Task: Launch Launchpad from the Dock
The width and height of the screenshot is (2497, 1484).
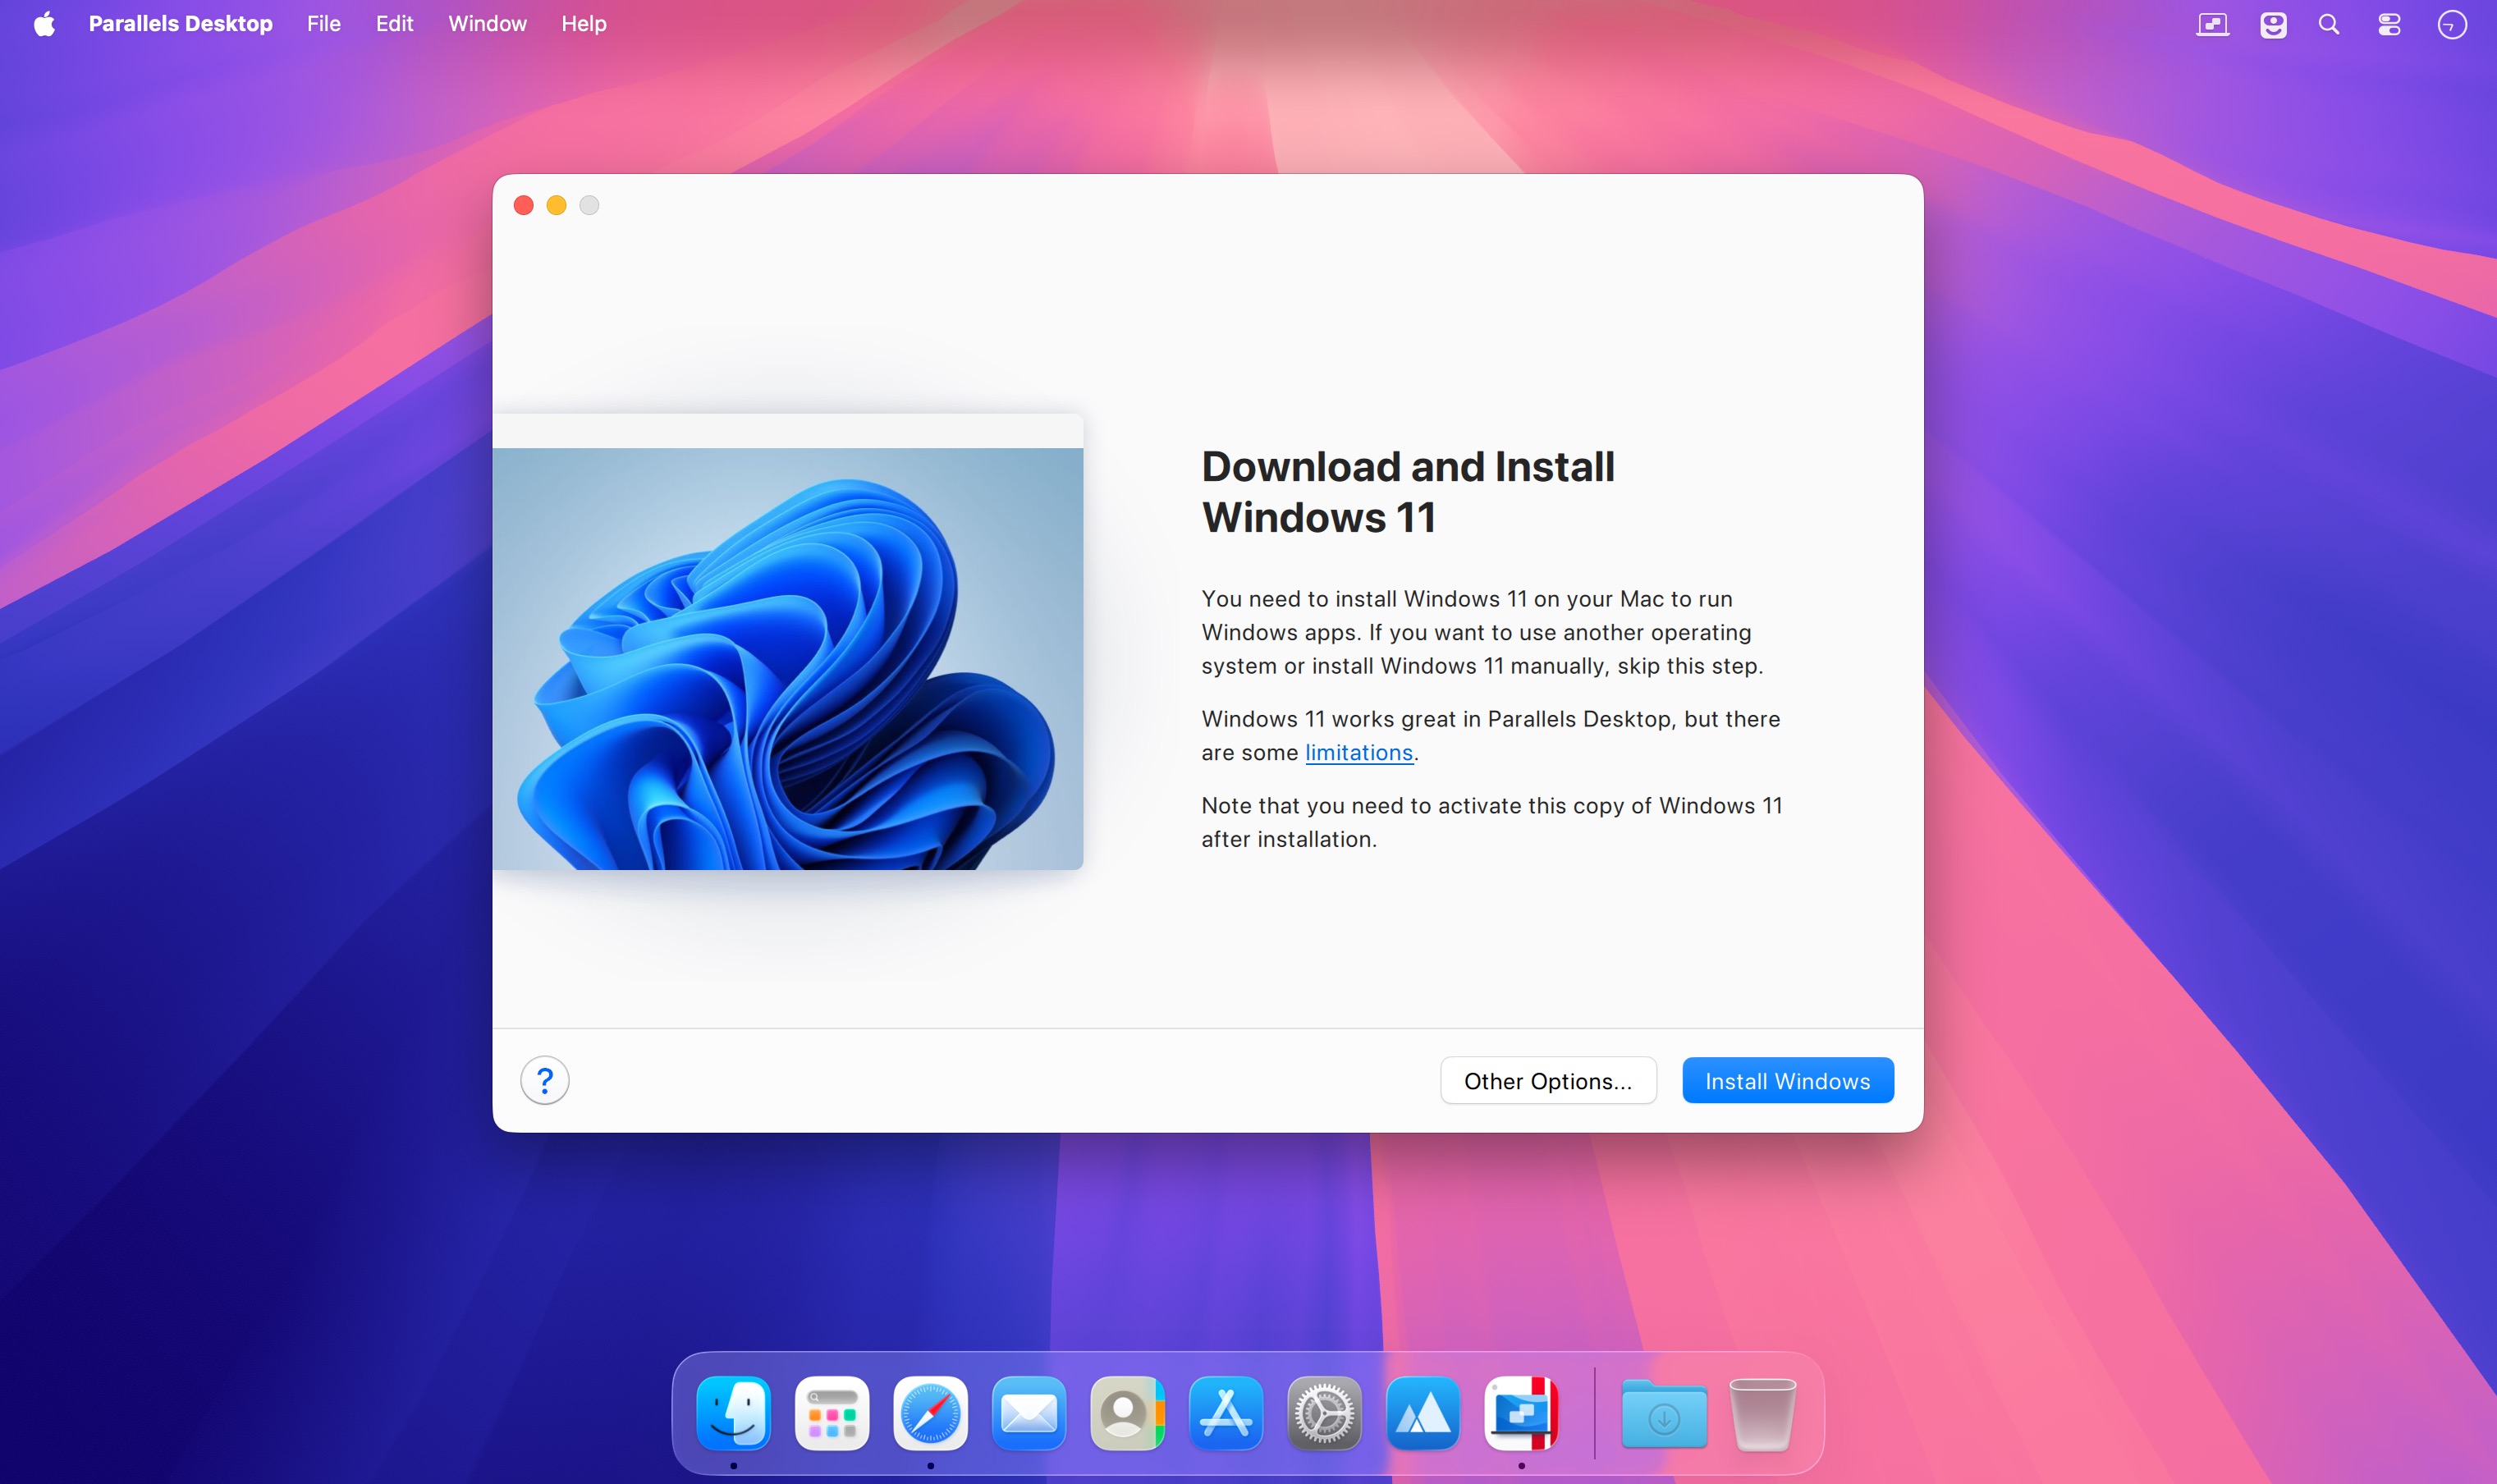Action: click(x=832, y=1414)
